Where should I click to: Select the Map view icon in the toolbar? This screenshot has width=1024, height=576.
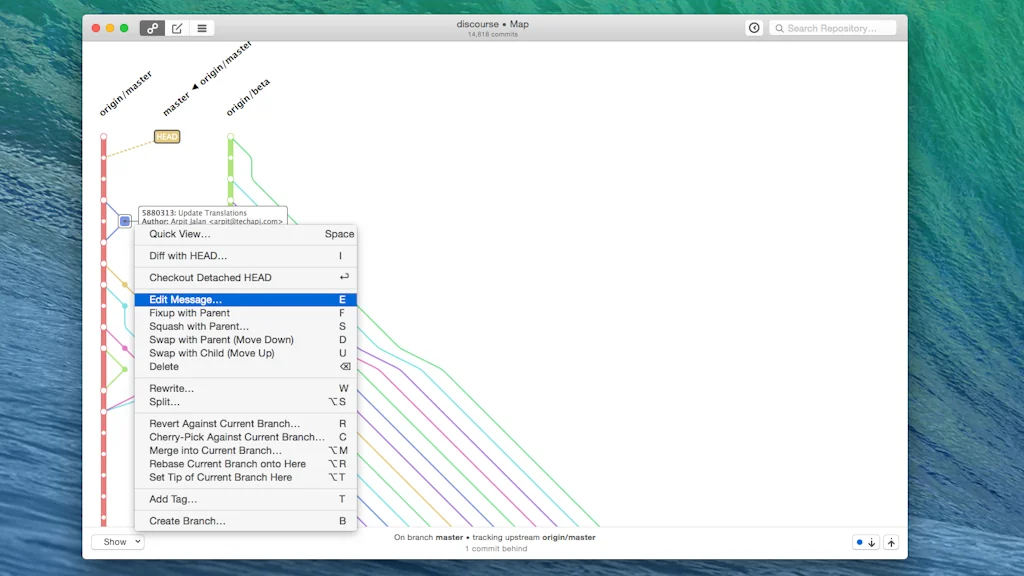tap(151, 28)
